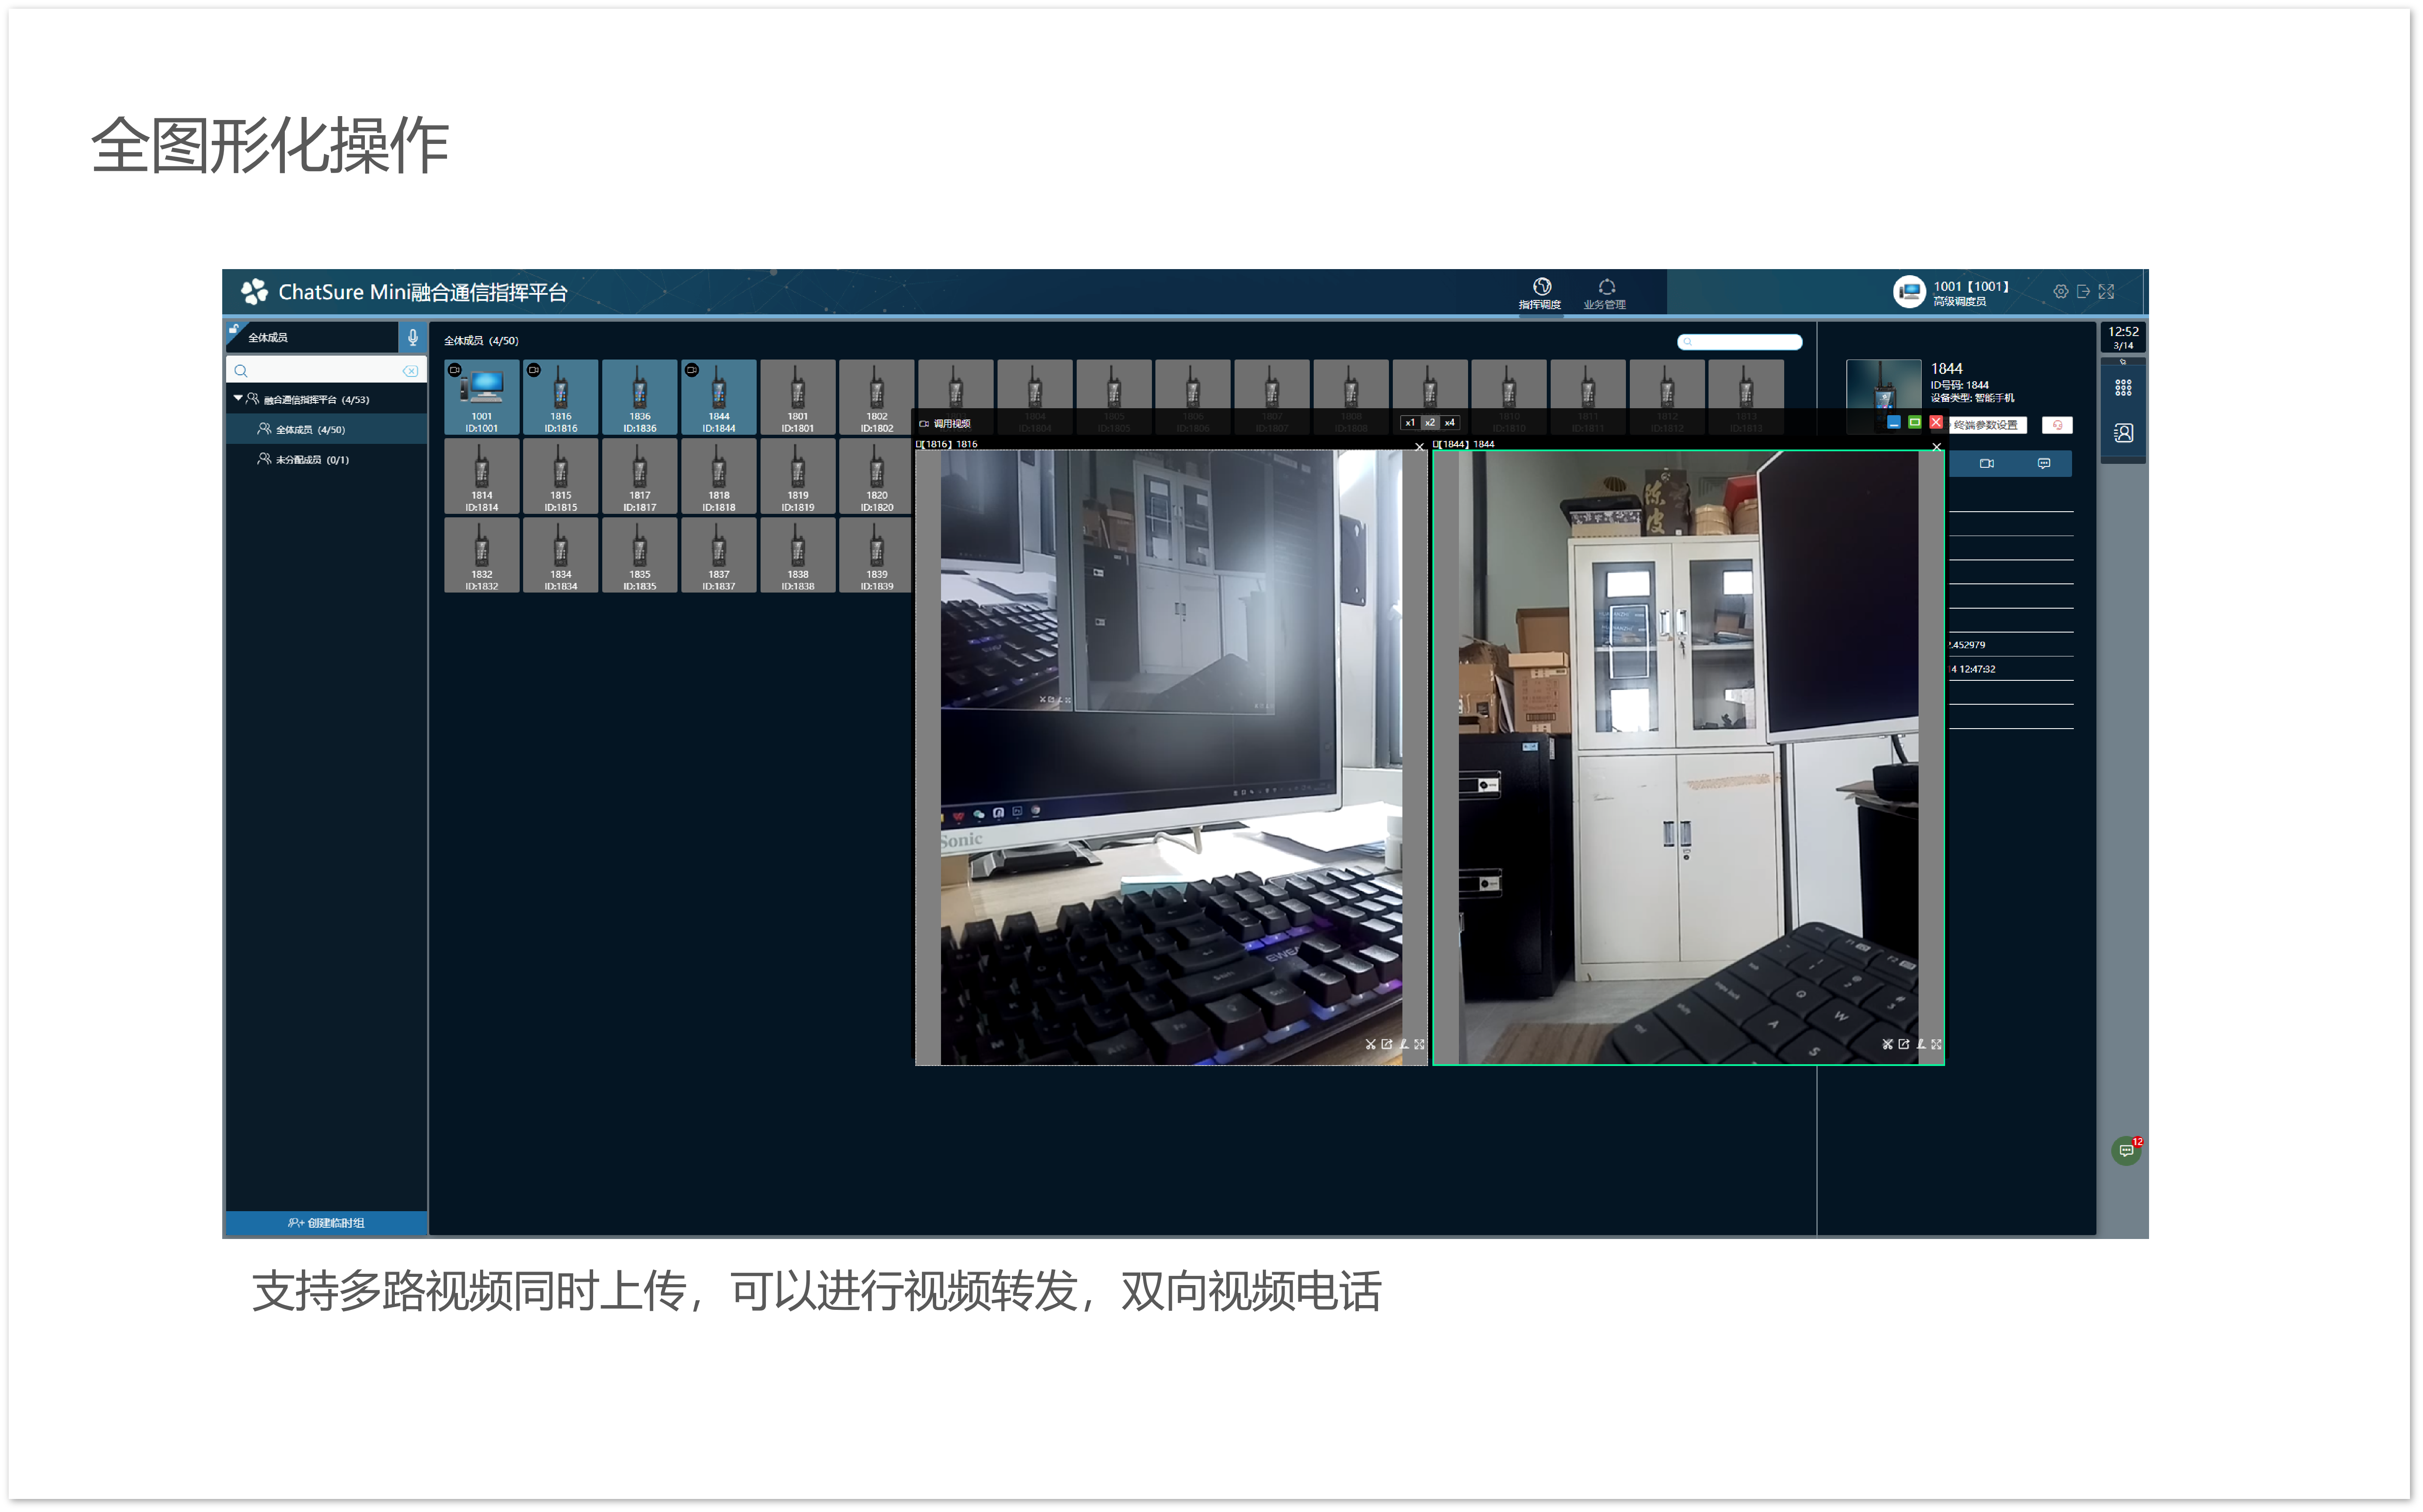Image resolution: width=2423 pixels, height=1512 pixels.
Task: Maximize the 调用视频 window with green button
Action: 1915,423
